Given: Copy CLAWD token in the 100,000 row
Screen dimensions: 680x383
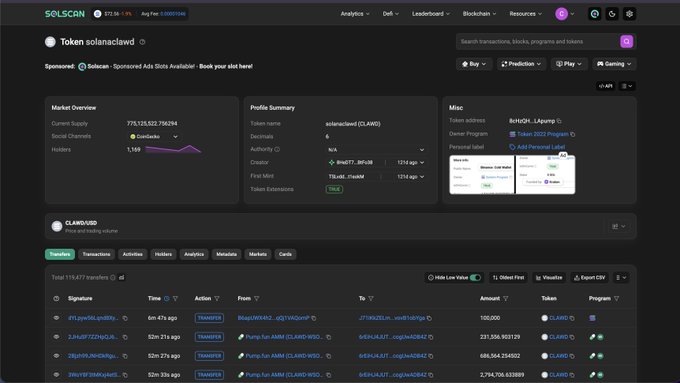Looking at the screenshot, I should 572,318.
